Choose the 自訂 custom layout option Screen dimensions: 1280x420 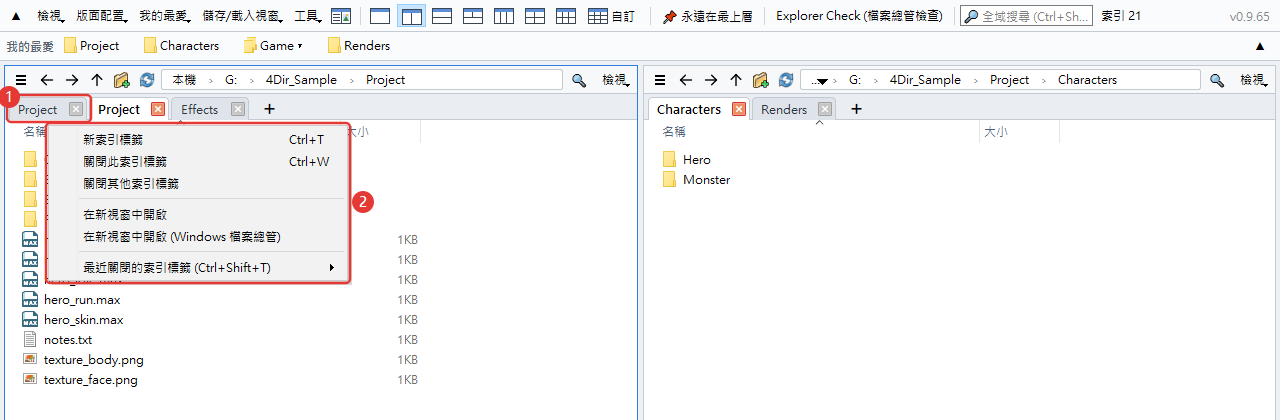pos(611,16)
